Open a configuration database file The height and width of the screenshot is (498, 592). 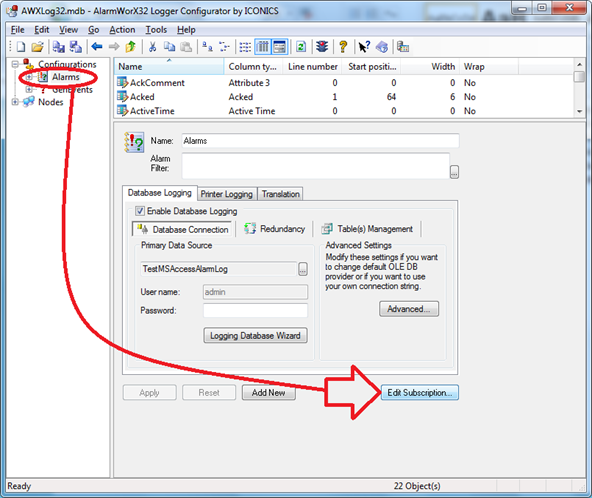pos(37,47)
